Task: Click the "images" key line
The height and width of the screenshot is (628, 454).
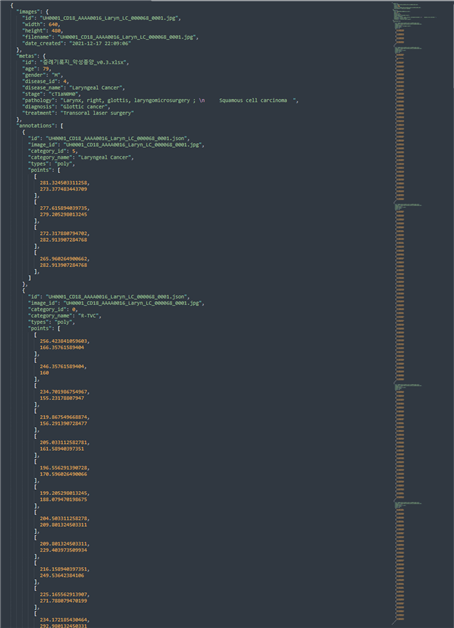Action: pyautogui.click(x=32, y=12)
